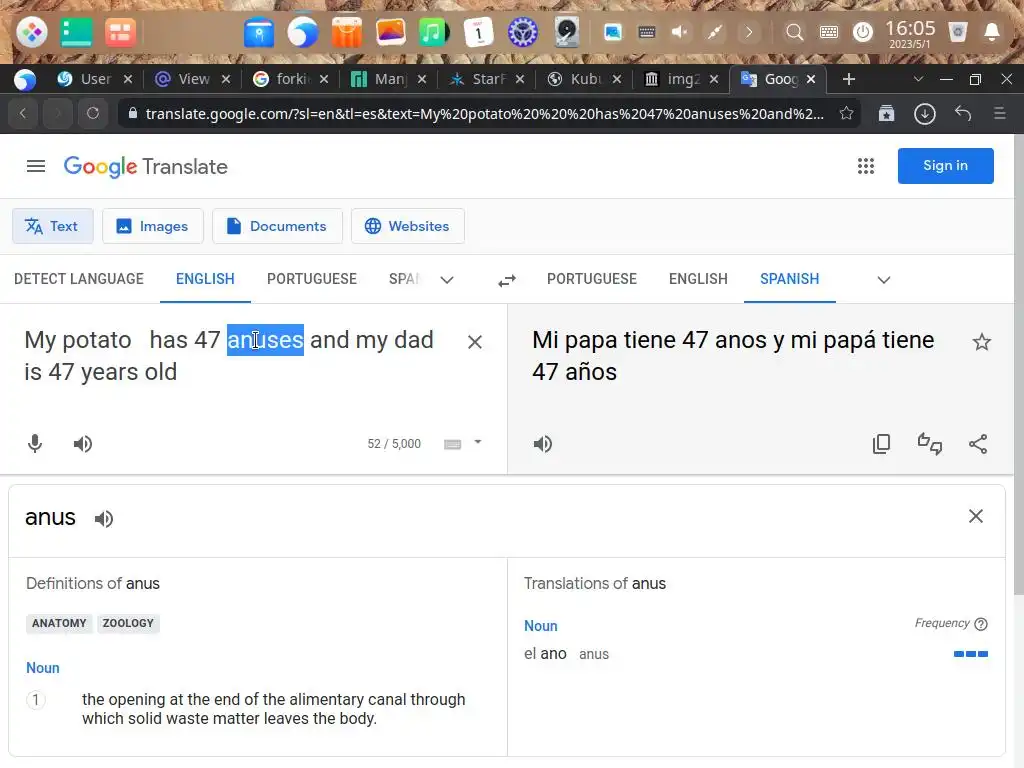Open desktop search magnifier
Viewport: 1024px width, 768px height.
coord(794,31)
